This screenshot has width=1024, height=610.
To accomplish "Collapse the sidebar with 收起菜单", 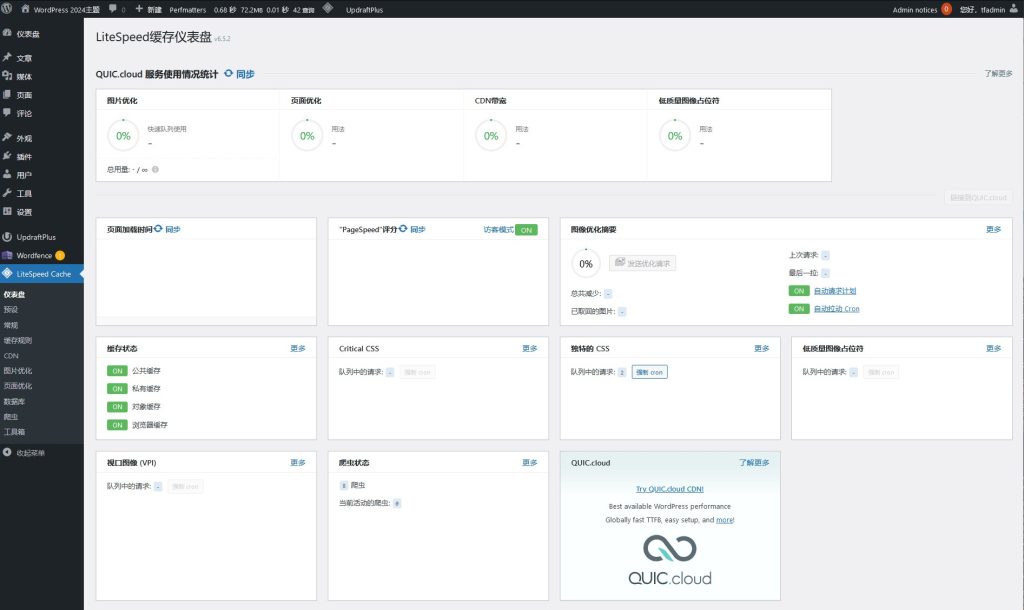I will (x=30, y=453).
